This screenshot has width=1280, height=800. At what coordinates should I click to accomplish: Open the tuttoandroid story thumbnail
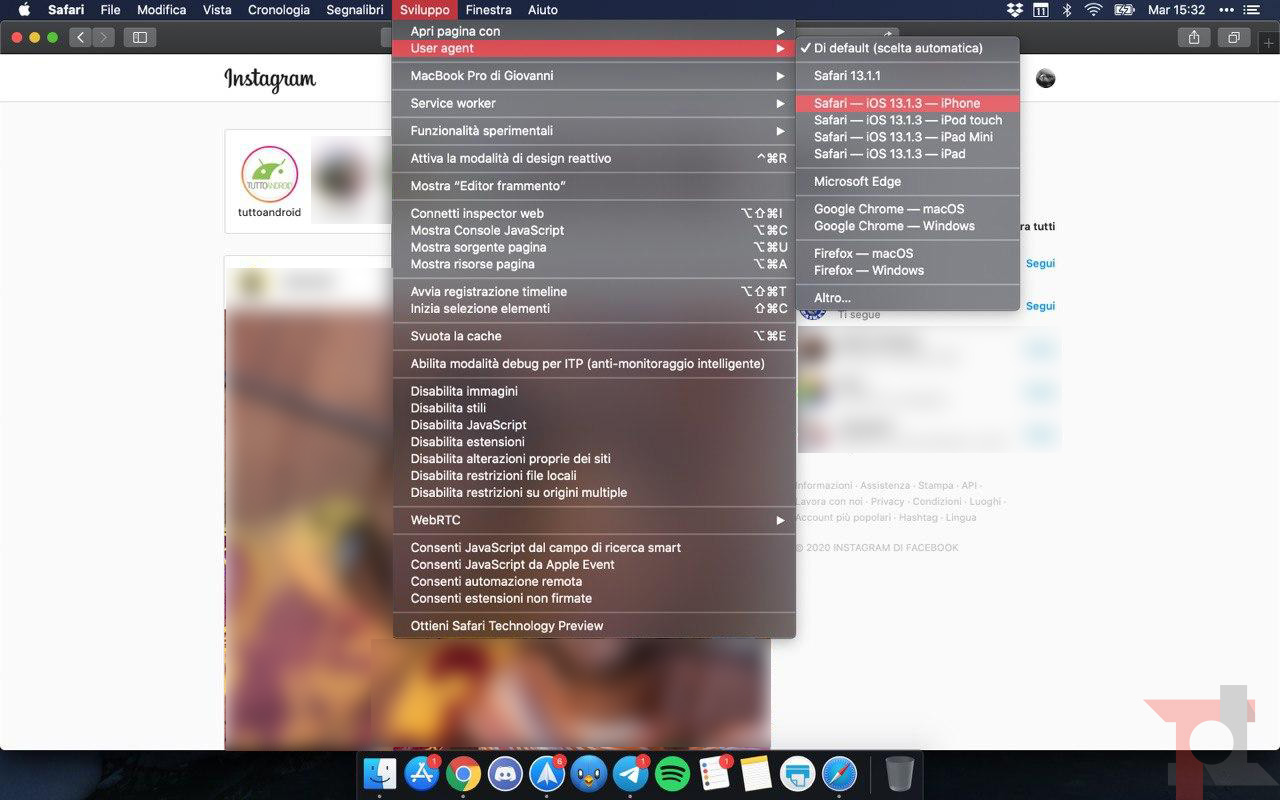click(x=270, y=173)
